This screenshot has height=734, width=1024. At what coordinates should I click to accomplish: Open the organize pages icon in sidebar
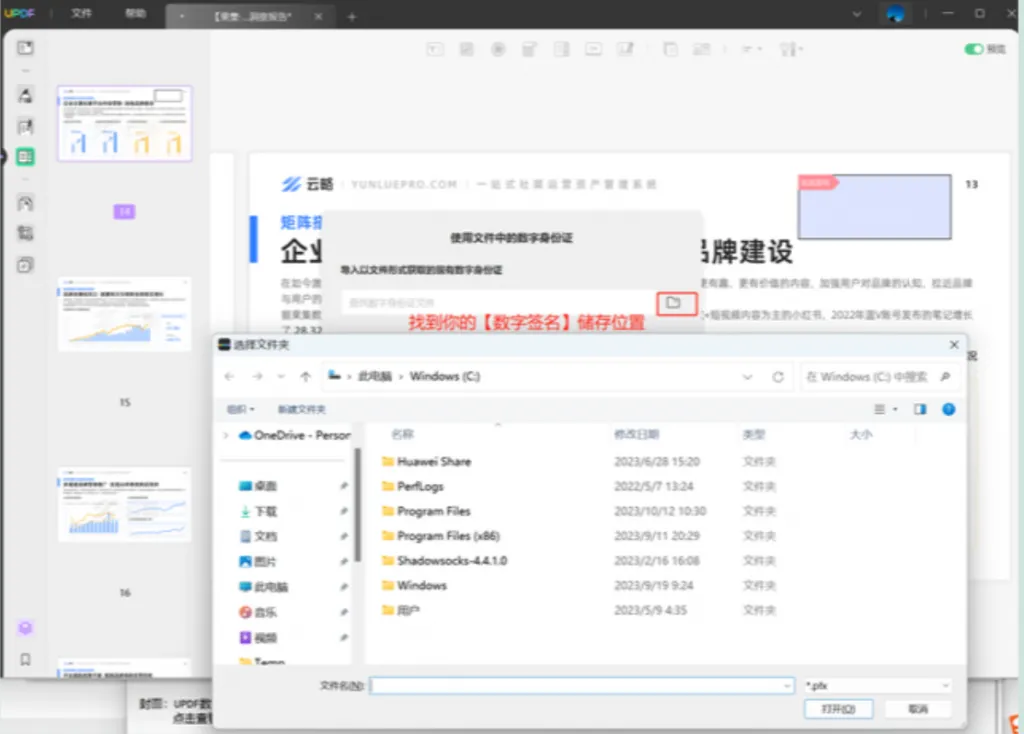click(25, 203)
